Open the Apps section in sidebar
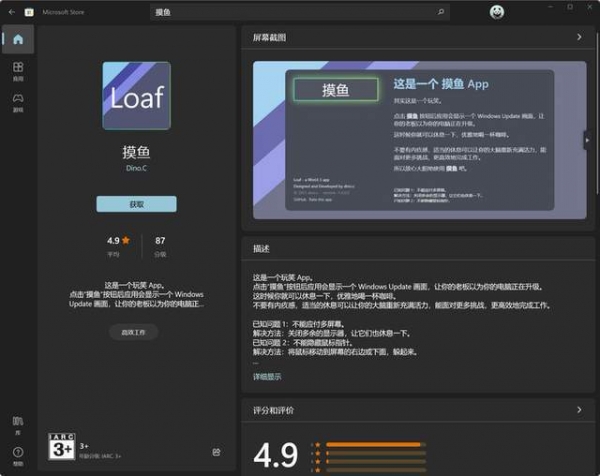 click(18, 71)
